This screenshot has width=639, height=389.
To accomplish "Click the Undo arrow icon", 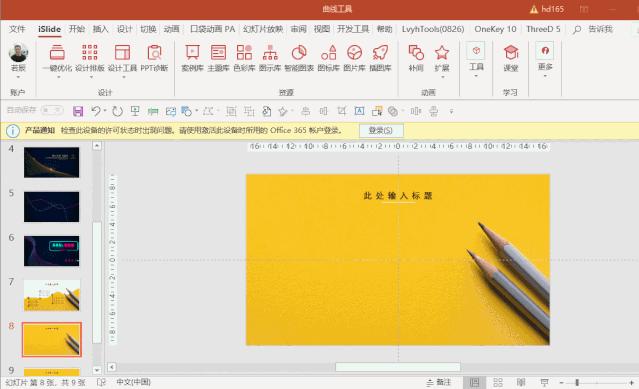I will coord(96,111).
